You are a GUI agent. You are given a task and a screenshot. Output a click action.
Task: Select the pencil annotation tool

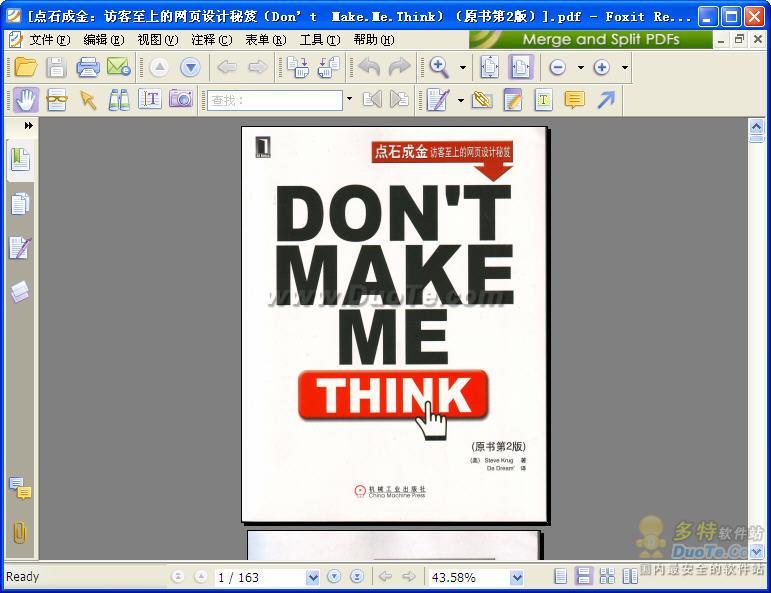pos(438,100)
